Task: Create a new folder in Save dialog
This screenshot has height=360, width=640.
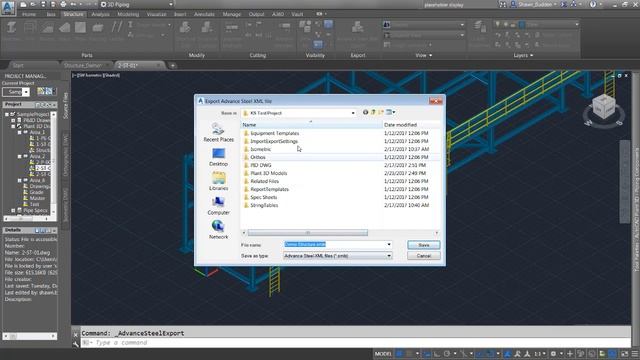Action: (x=381, y=112)
